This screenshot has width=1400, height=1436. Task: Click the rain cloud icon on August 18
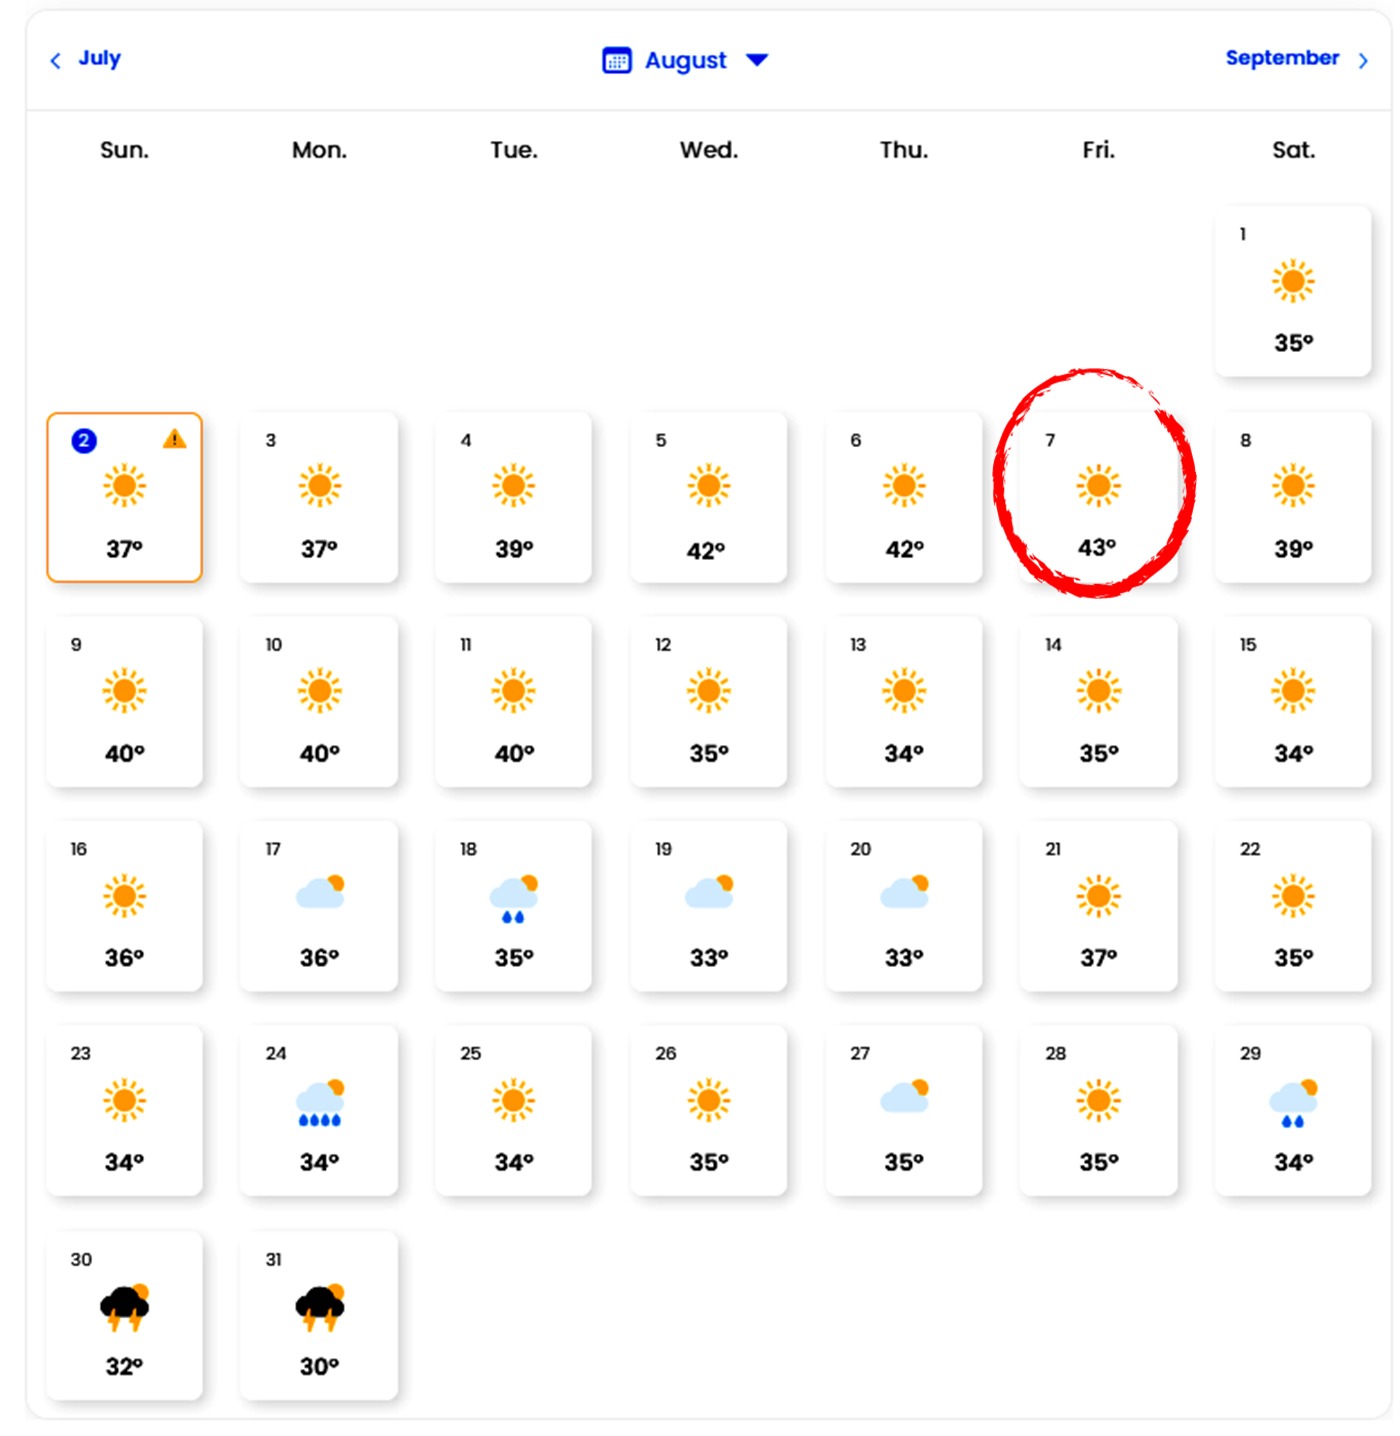514,898
